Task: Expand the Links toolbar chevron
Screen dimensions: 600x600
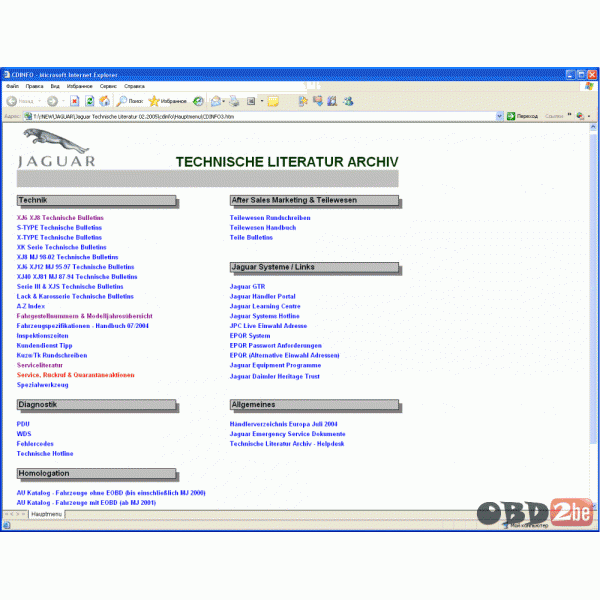Action: [569, 114]
